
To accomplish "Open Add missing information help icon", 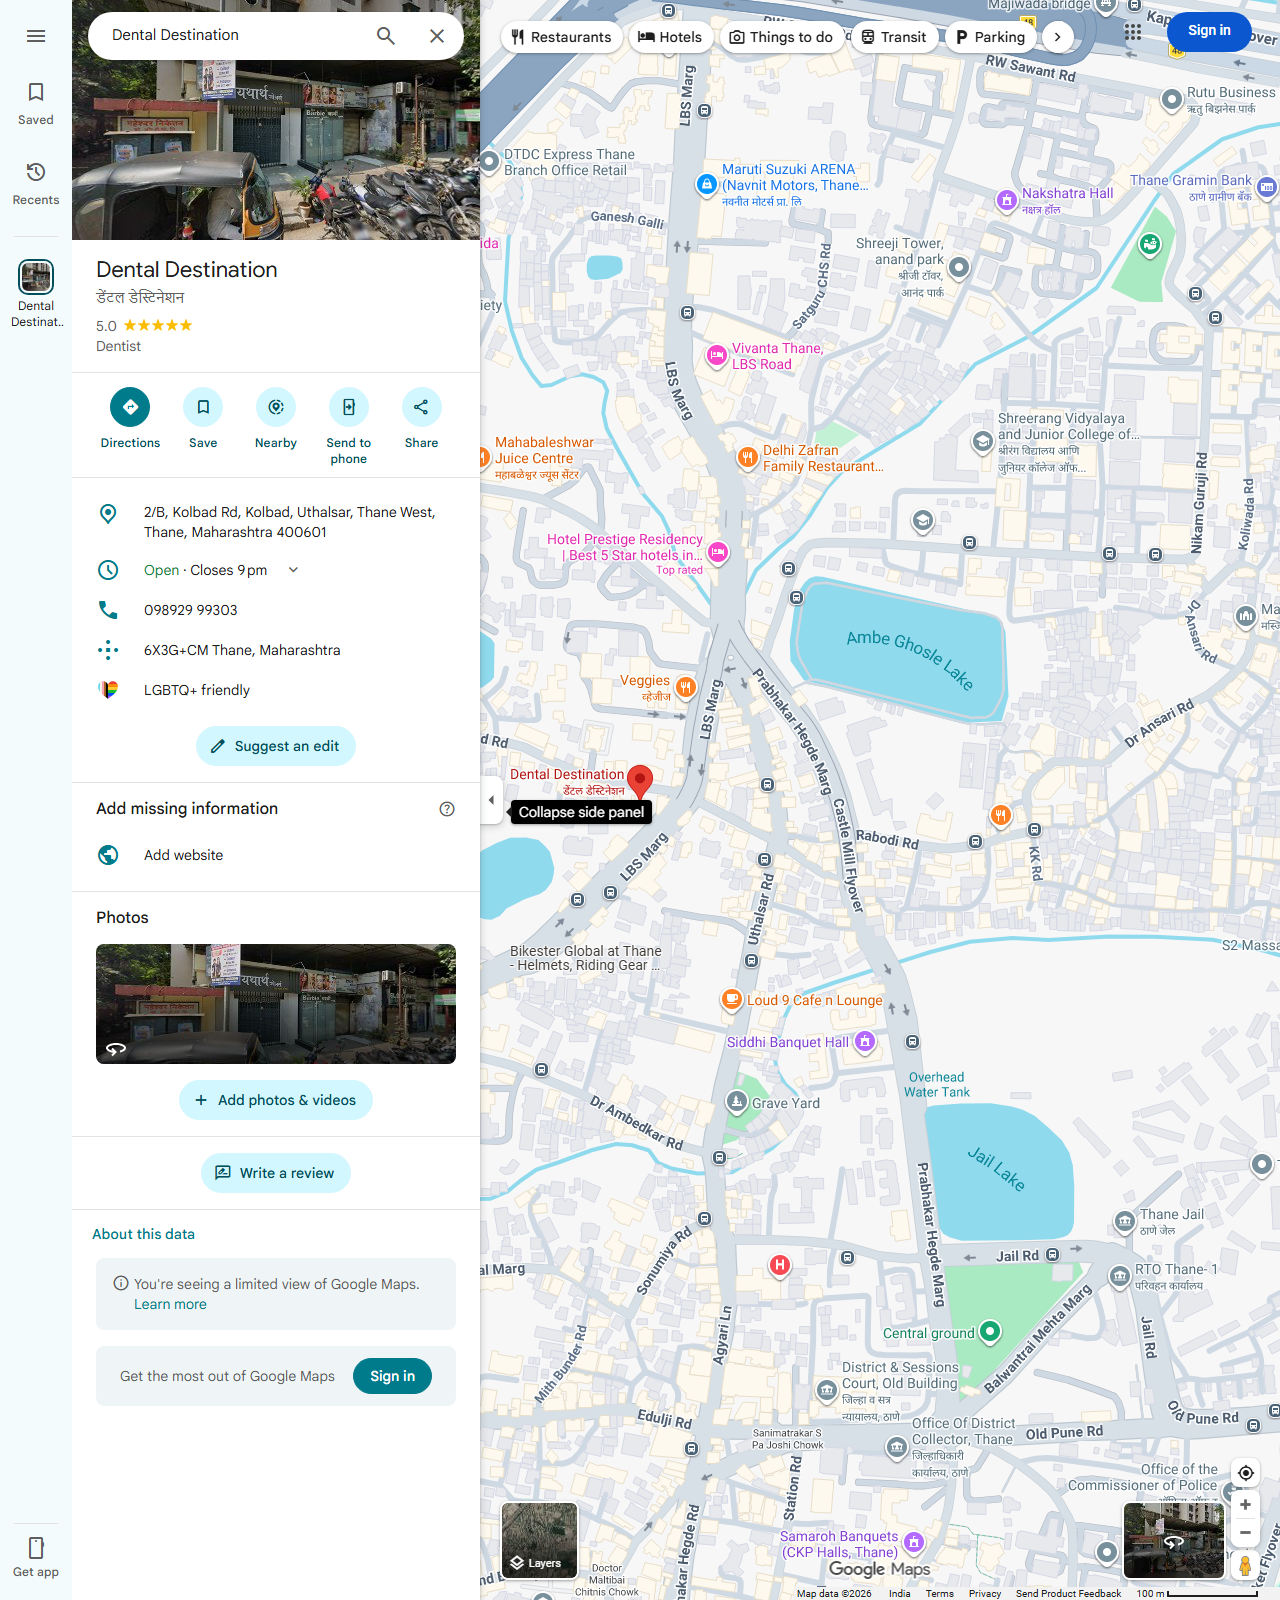I will click(x=447, y=809).
